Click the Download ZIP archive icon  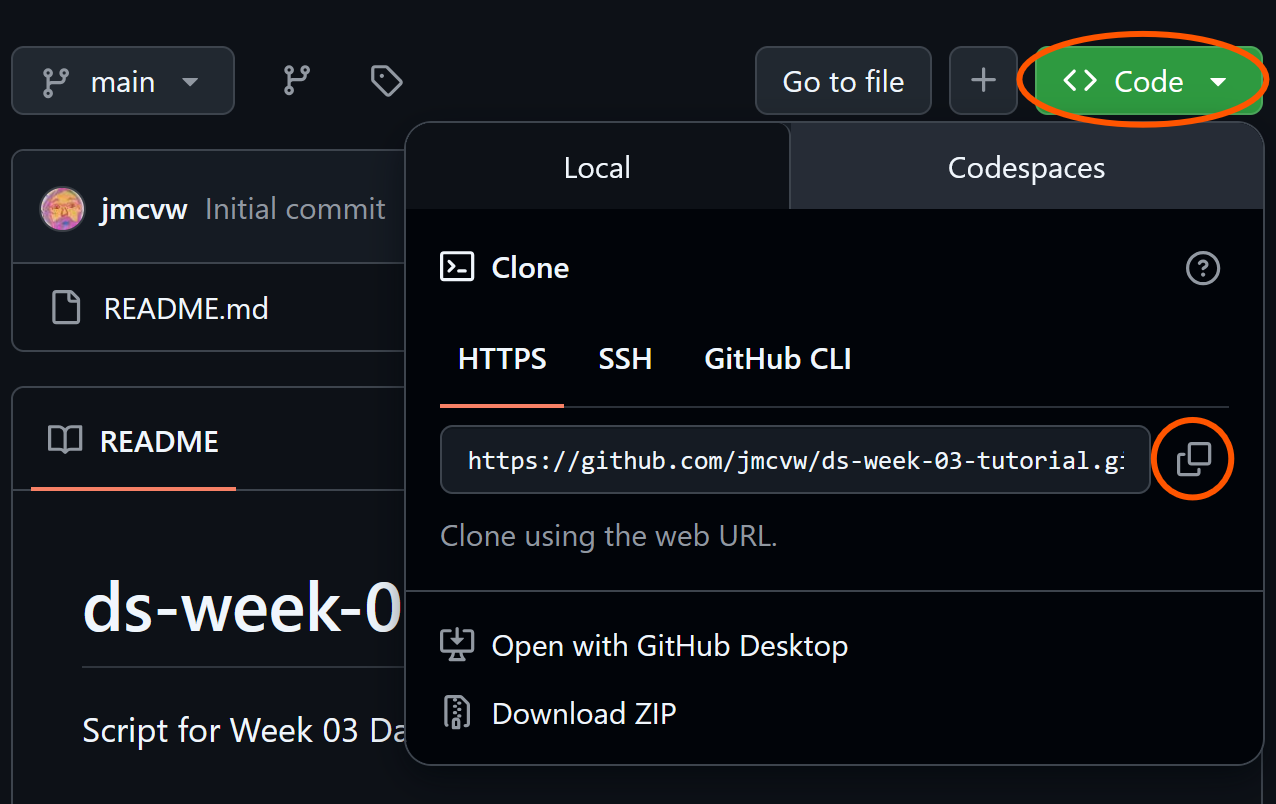457,713
